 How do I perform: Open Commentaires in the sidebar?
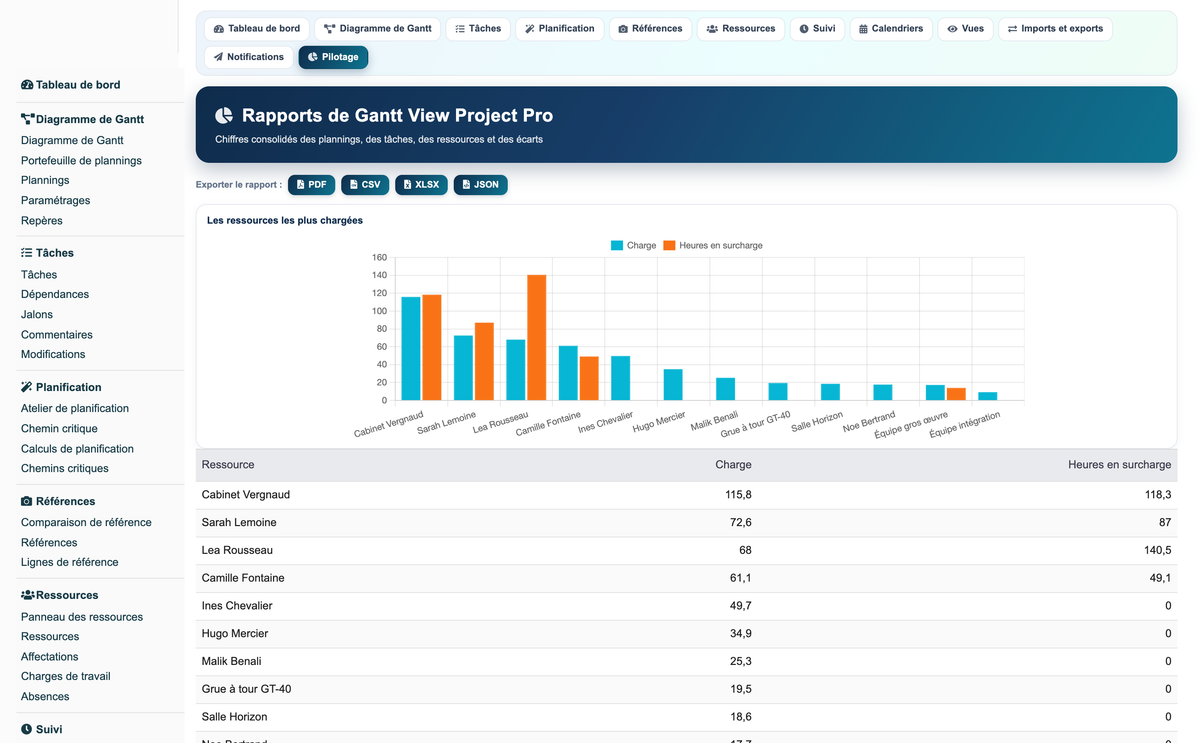(x=57, y=335)
